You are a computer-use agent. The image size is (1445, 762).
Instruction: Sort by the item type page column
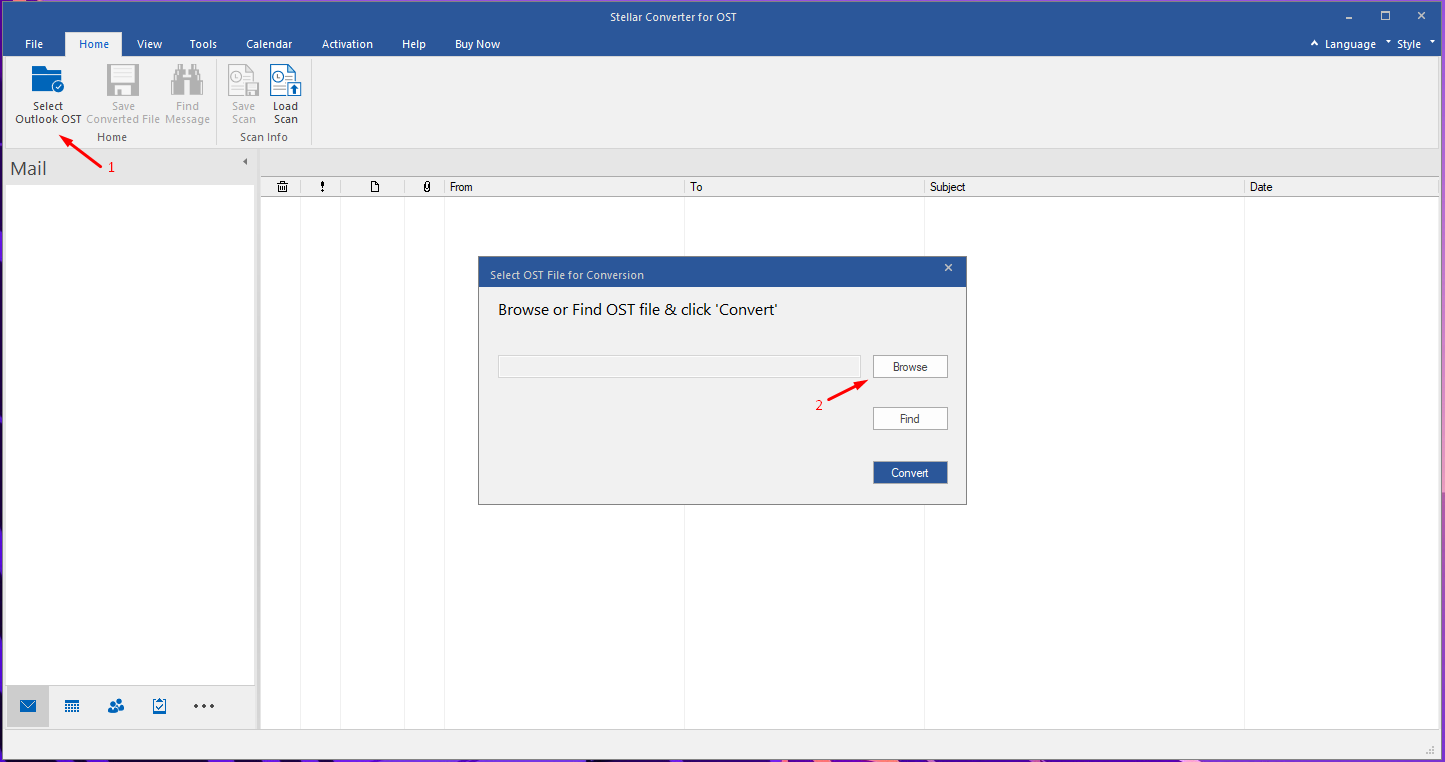[375, 187]
